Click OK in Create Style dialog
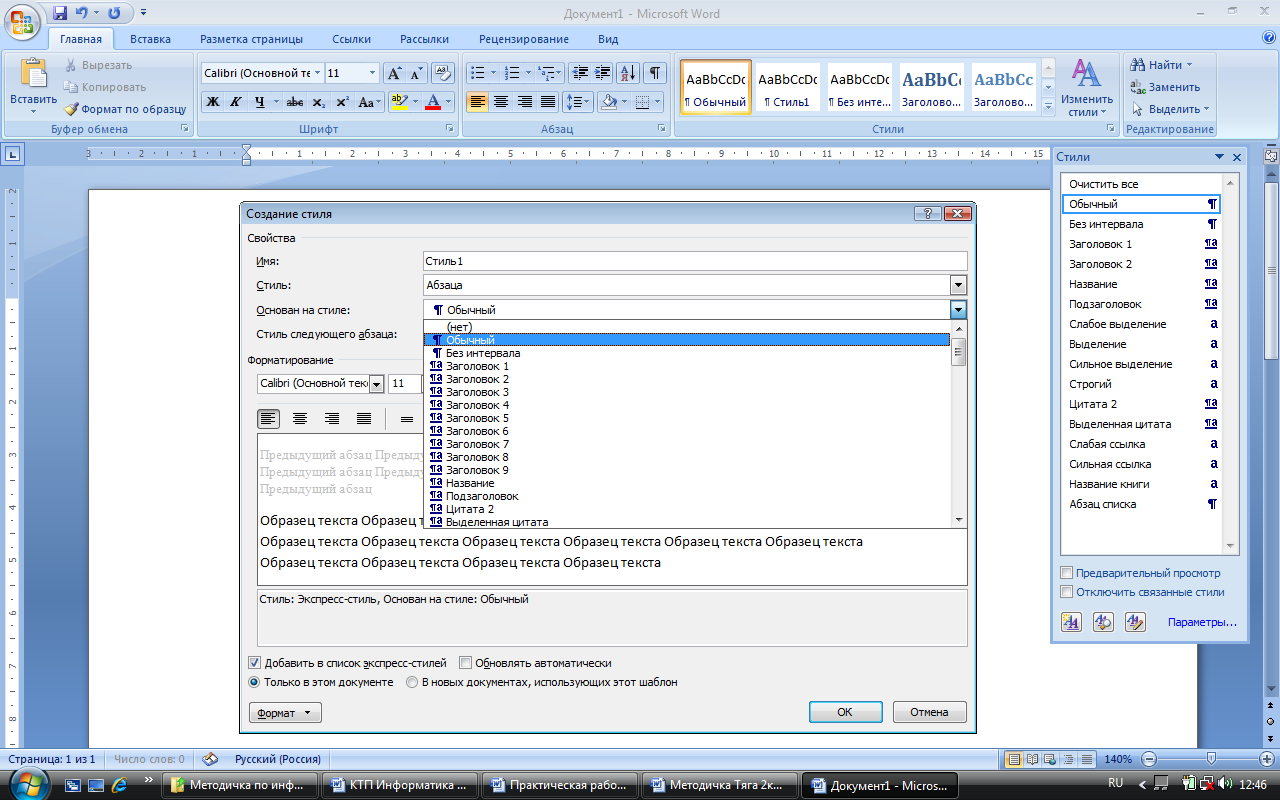Screen dimensions: 1280x800 tap(845, 713)
